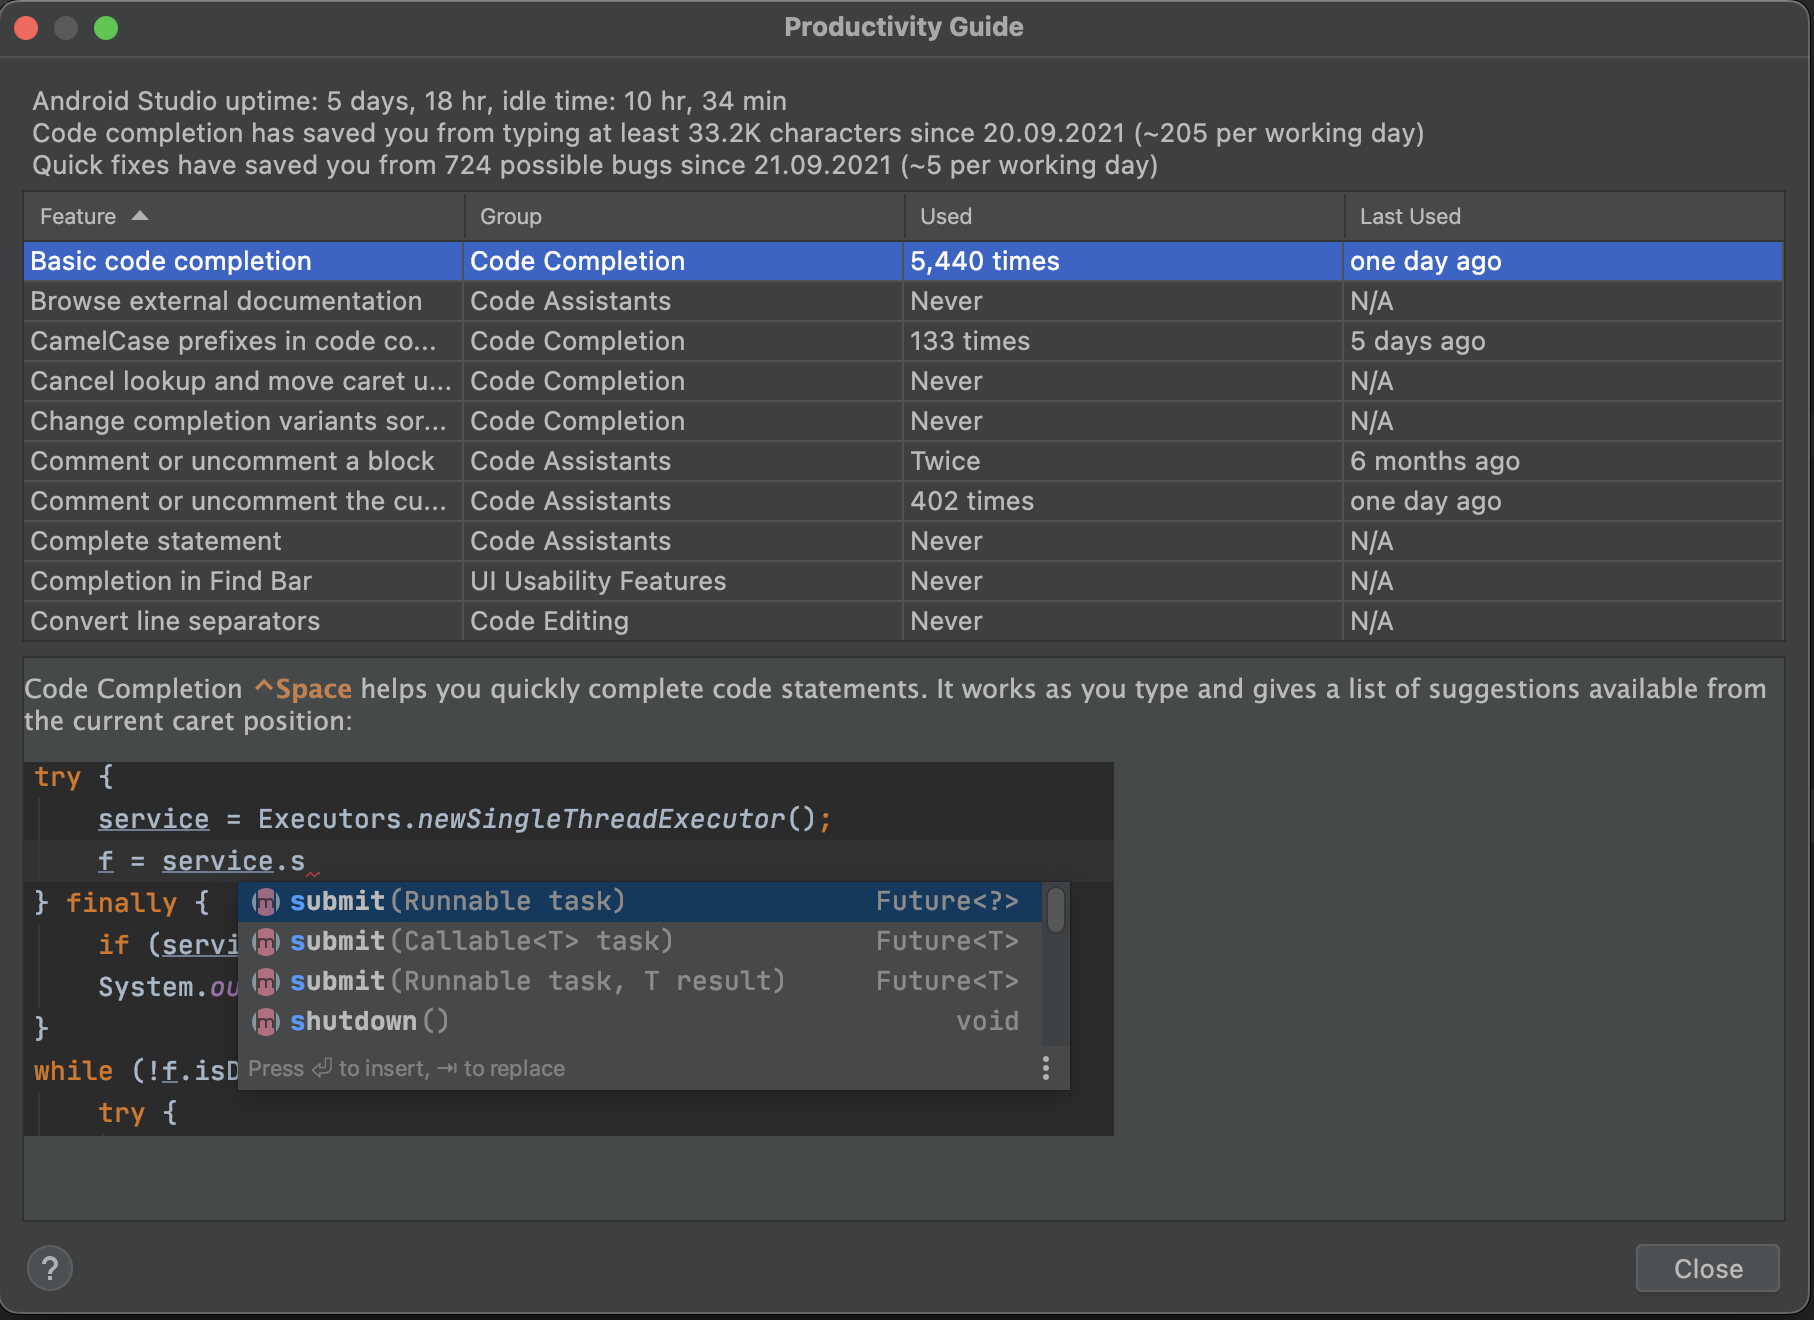Open the ellipsis options in the completion popup
Screen dimensions: 1814x1320
click(x=1046, y=1069)
